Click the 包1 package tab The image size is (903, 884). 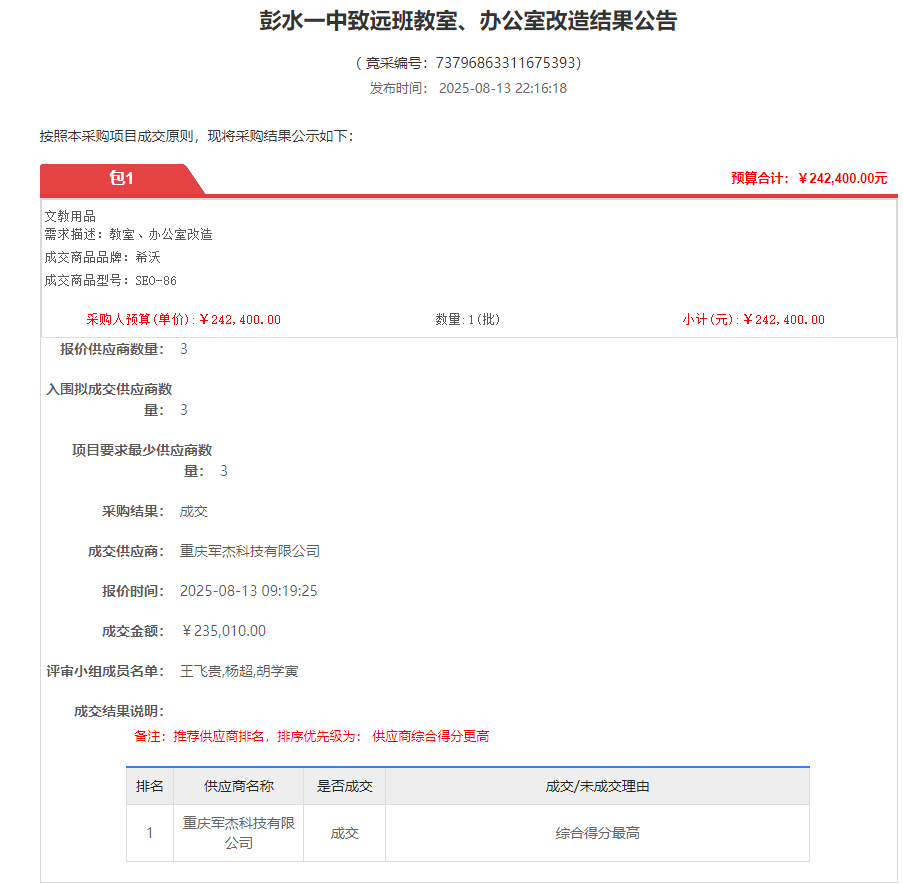(x=120, y=180)
